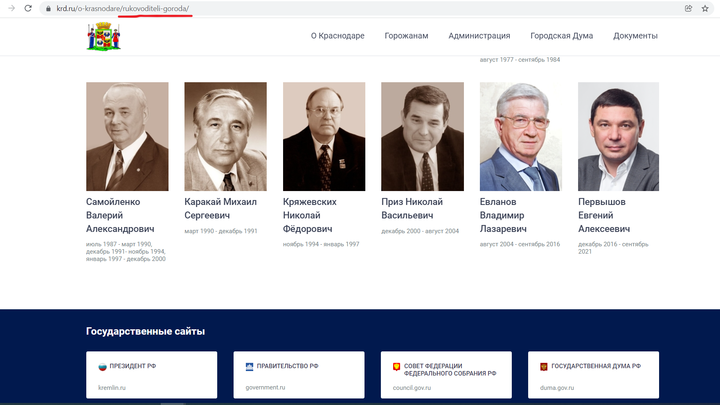720x405 pixels.
Task: Click the portrait of Приз Николай Васильевич
Action: [x=422, y=136]
